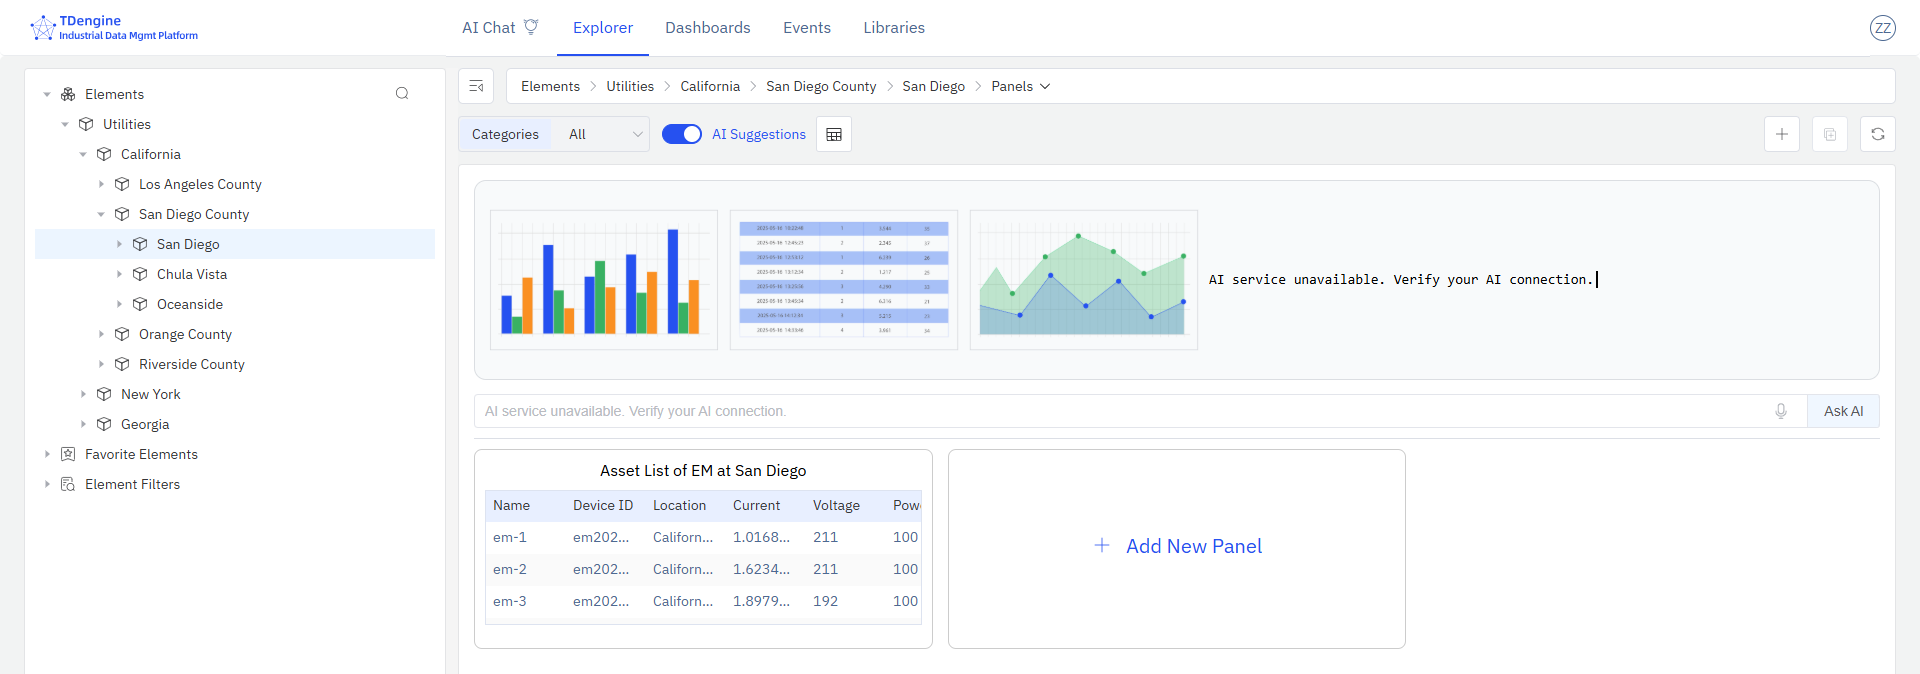1920x674 pixels.
Task: Collapse the sidebar with the panel toggle icon
Action: click(x=476, y=86)
